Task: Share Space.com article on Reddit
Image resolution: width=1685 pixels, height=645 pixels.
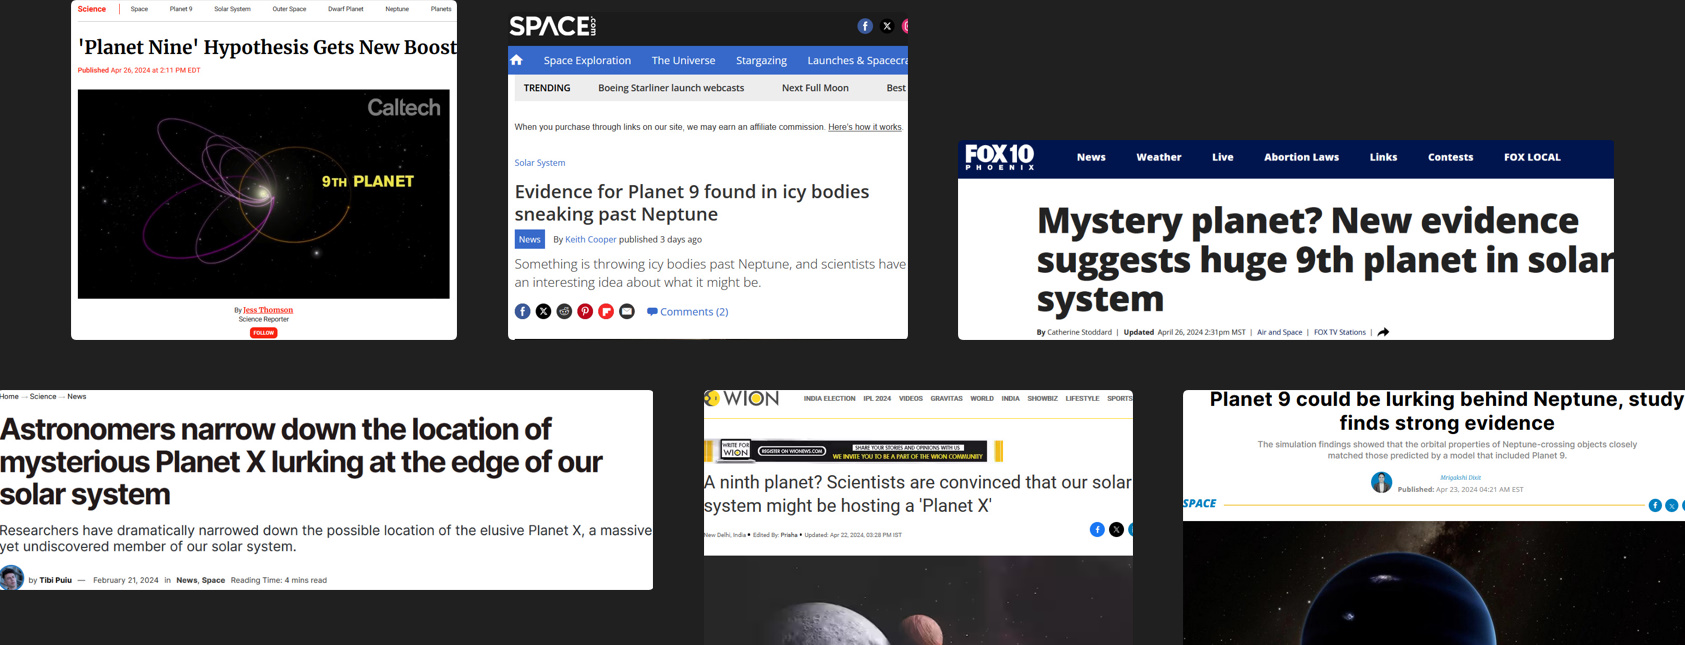Action: 564,312
